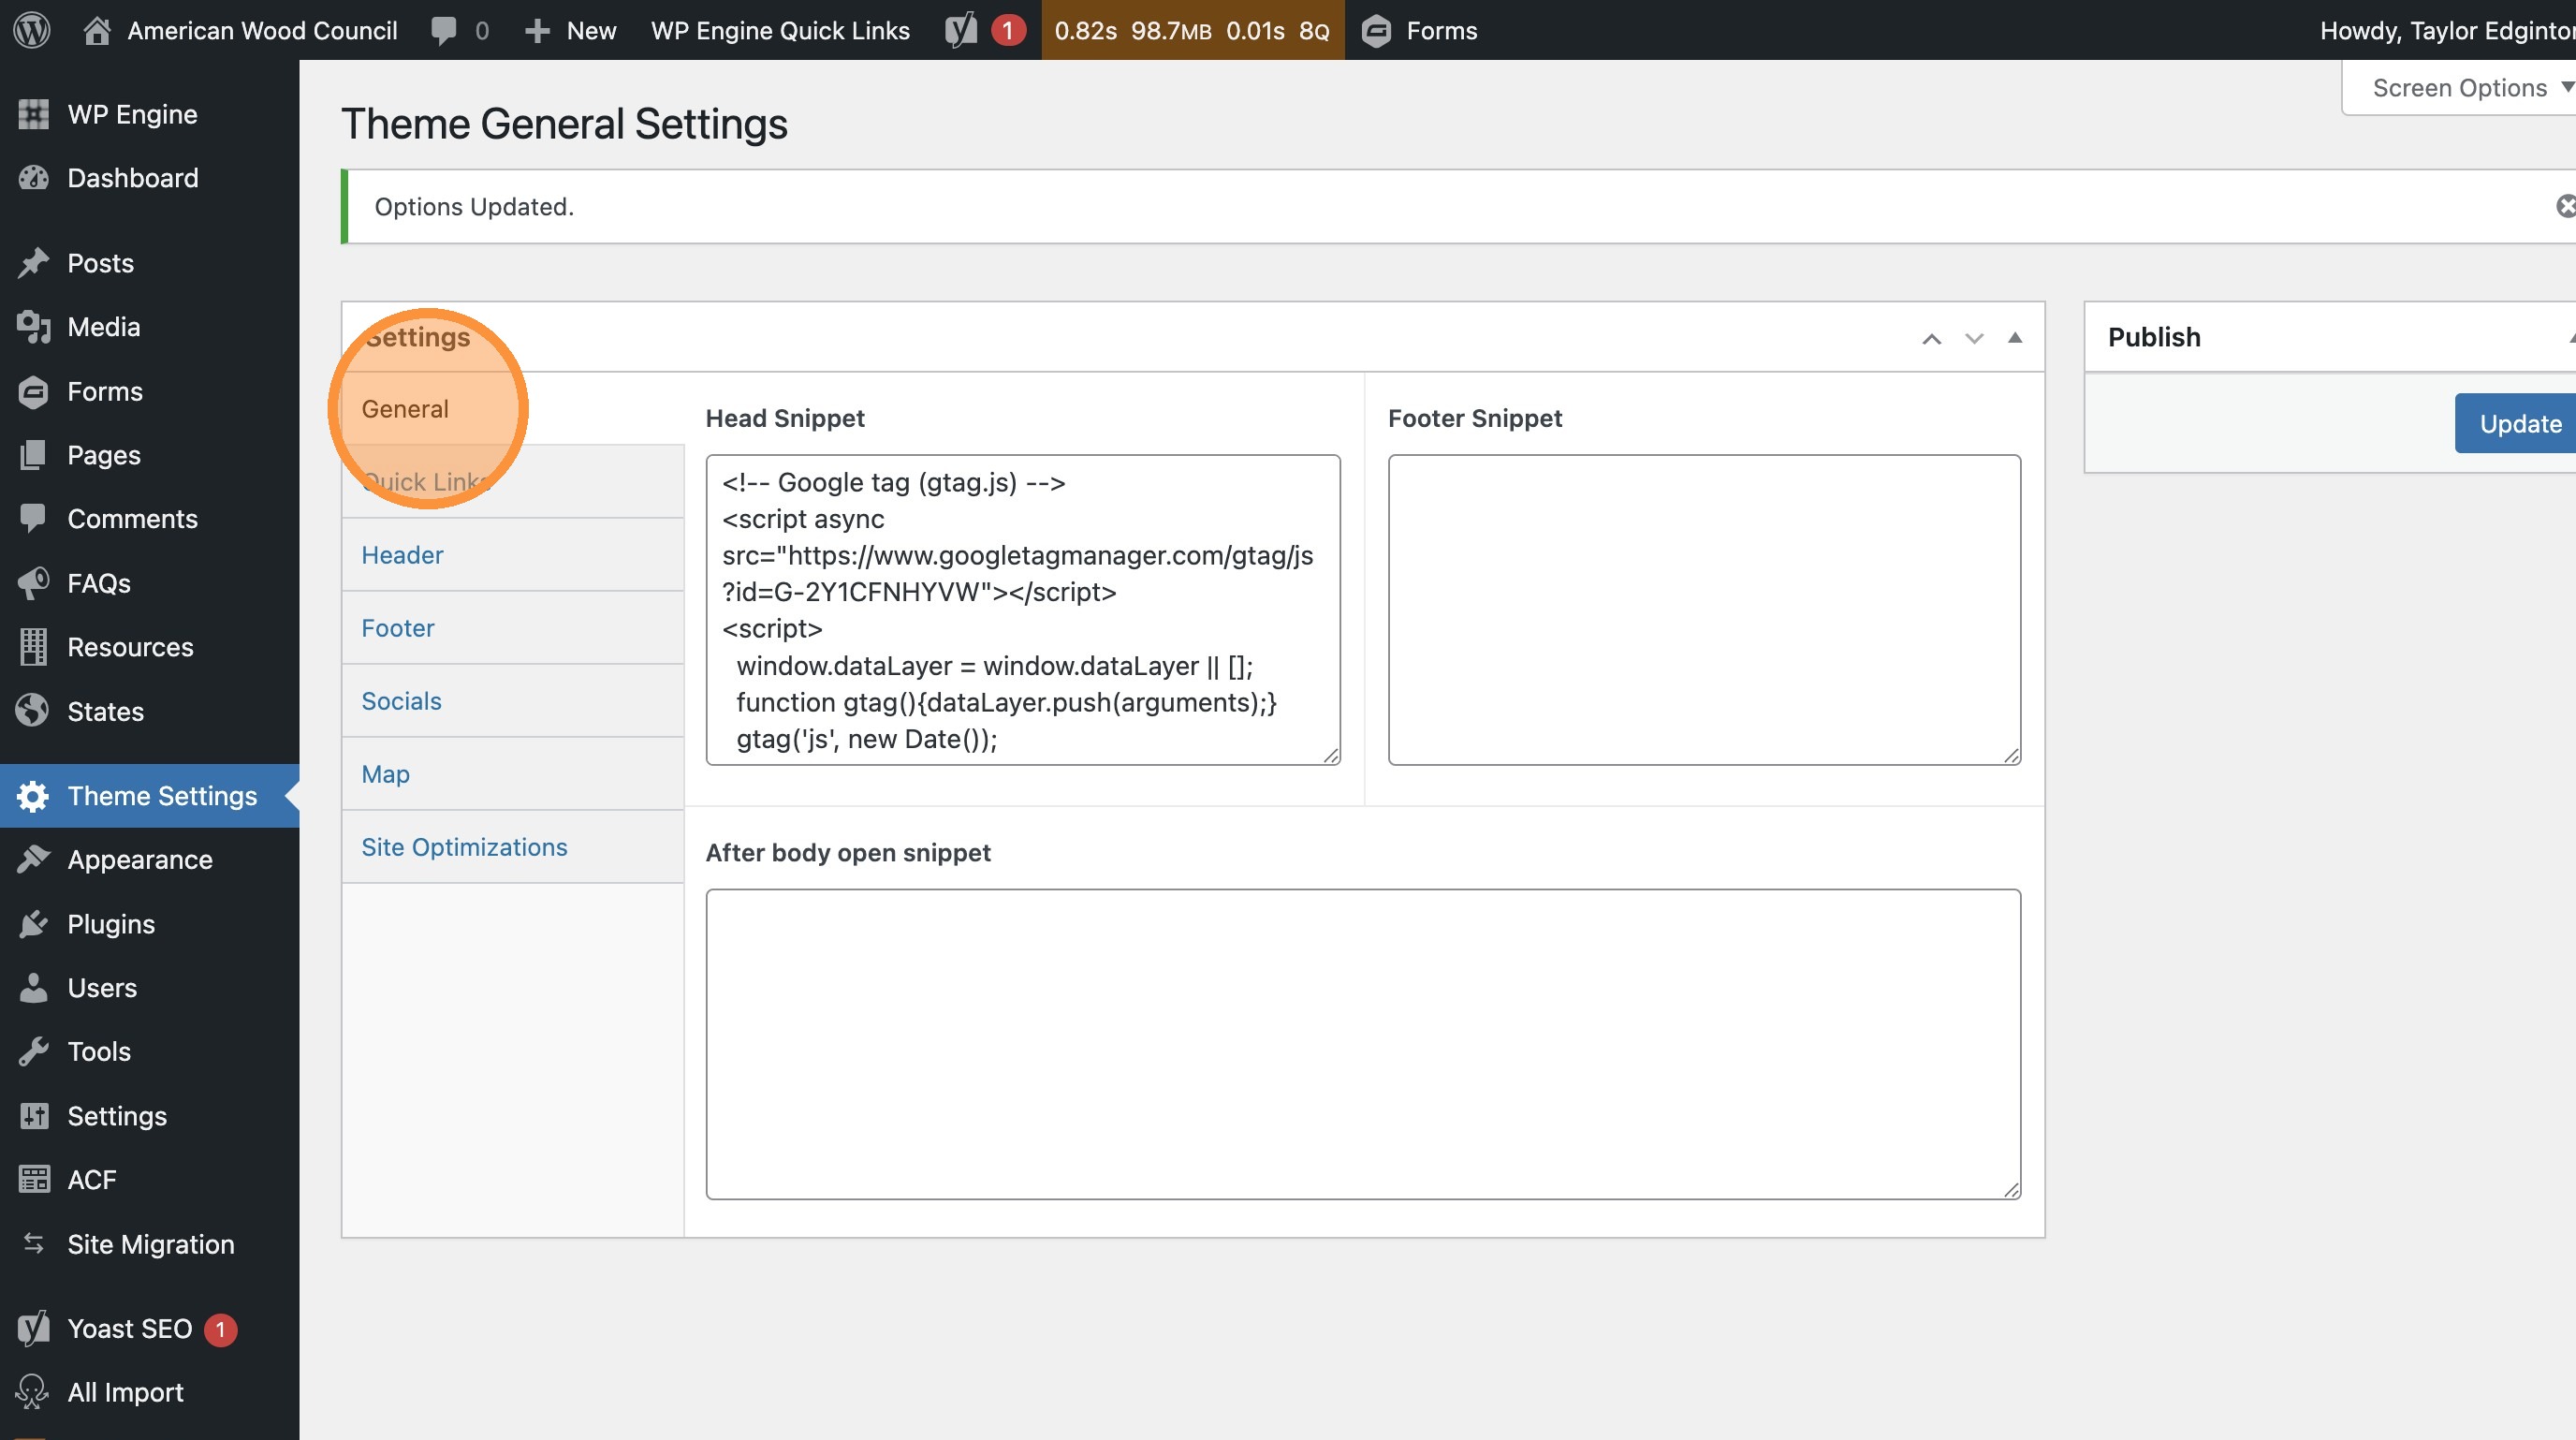Click the Site Migration sidebar icon
Screen dimensions: 2576x1440
coord(33,1243)
